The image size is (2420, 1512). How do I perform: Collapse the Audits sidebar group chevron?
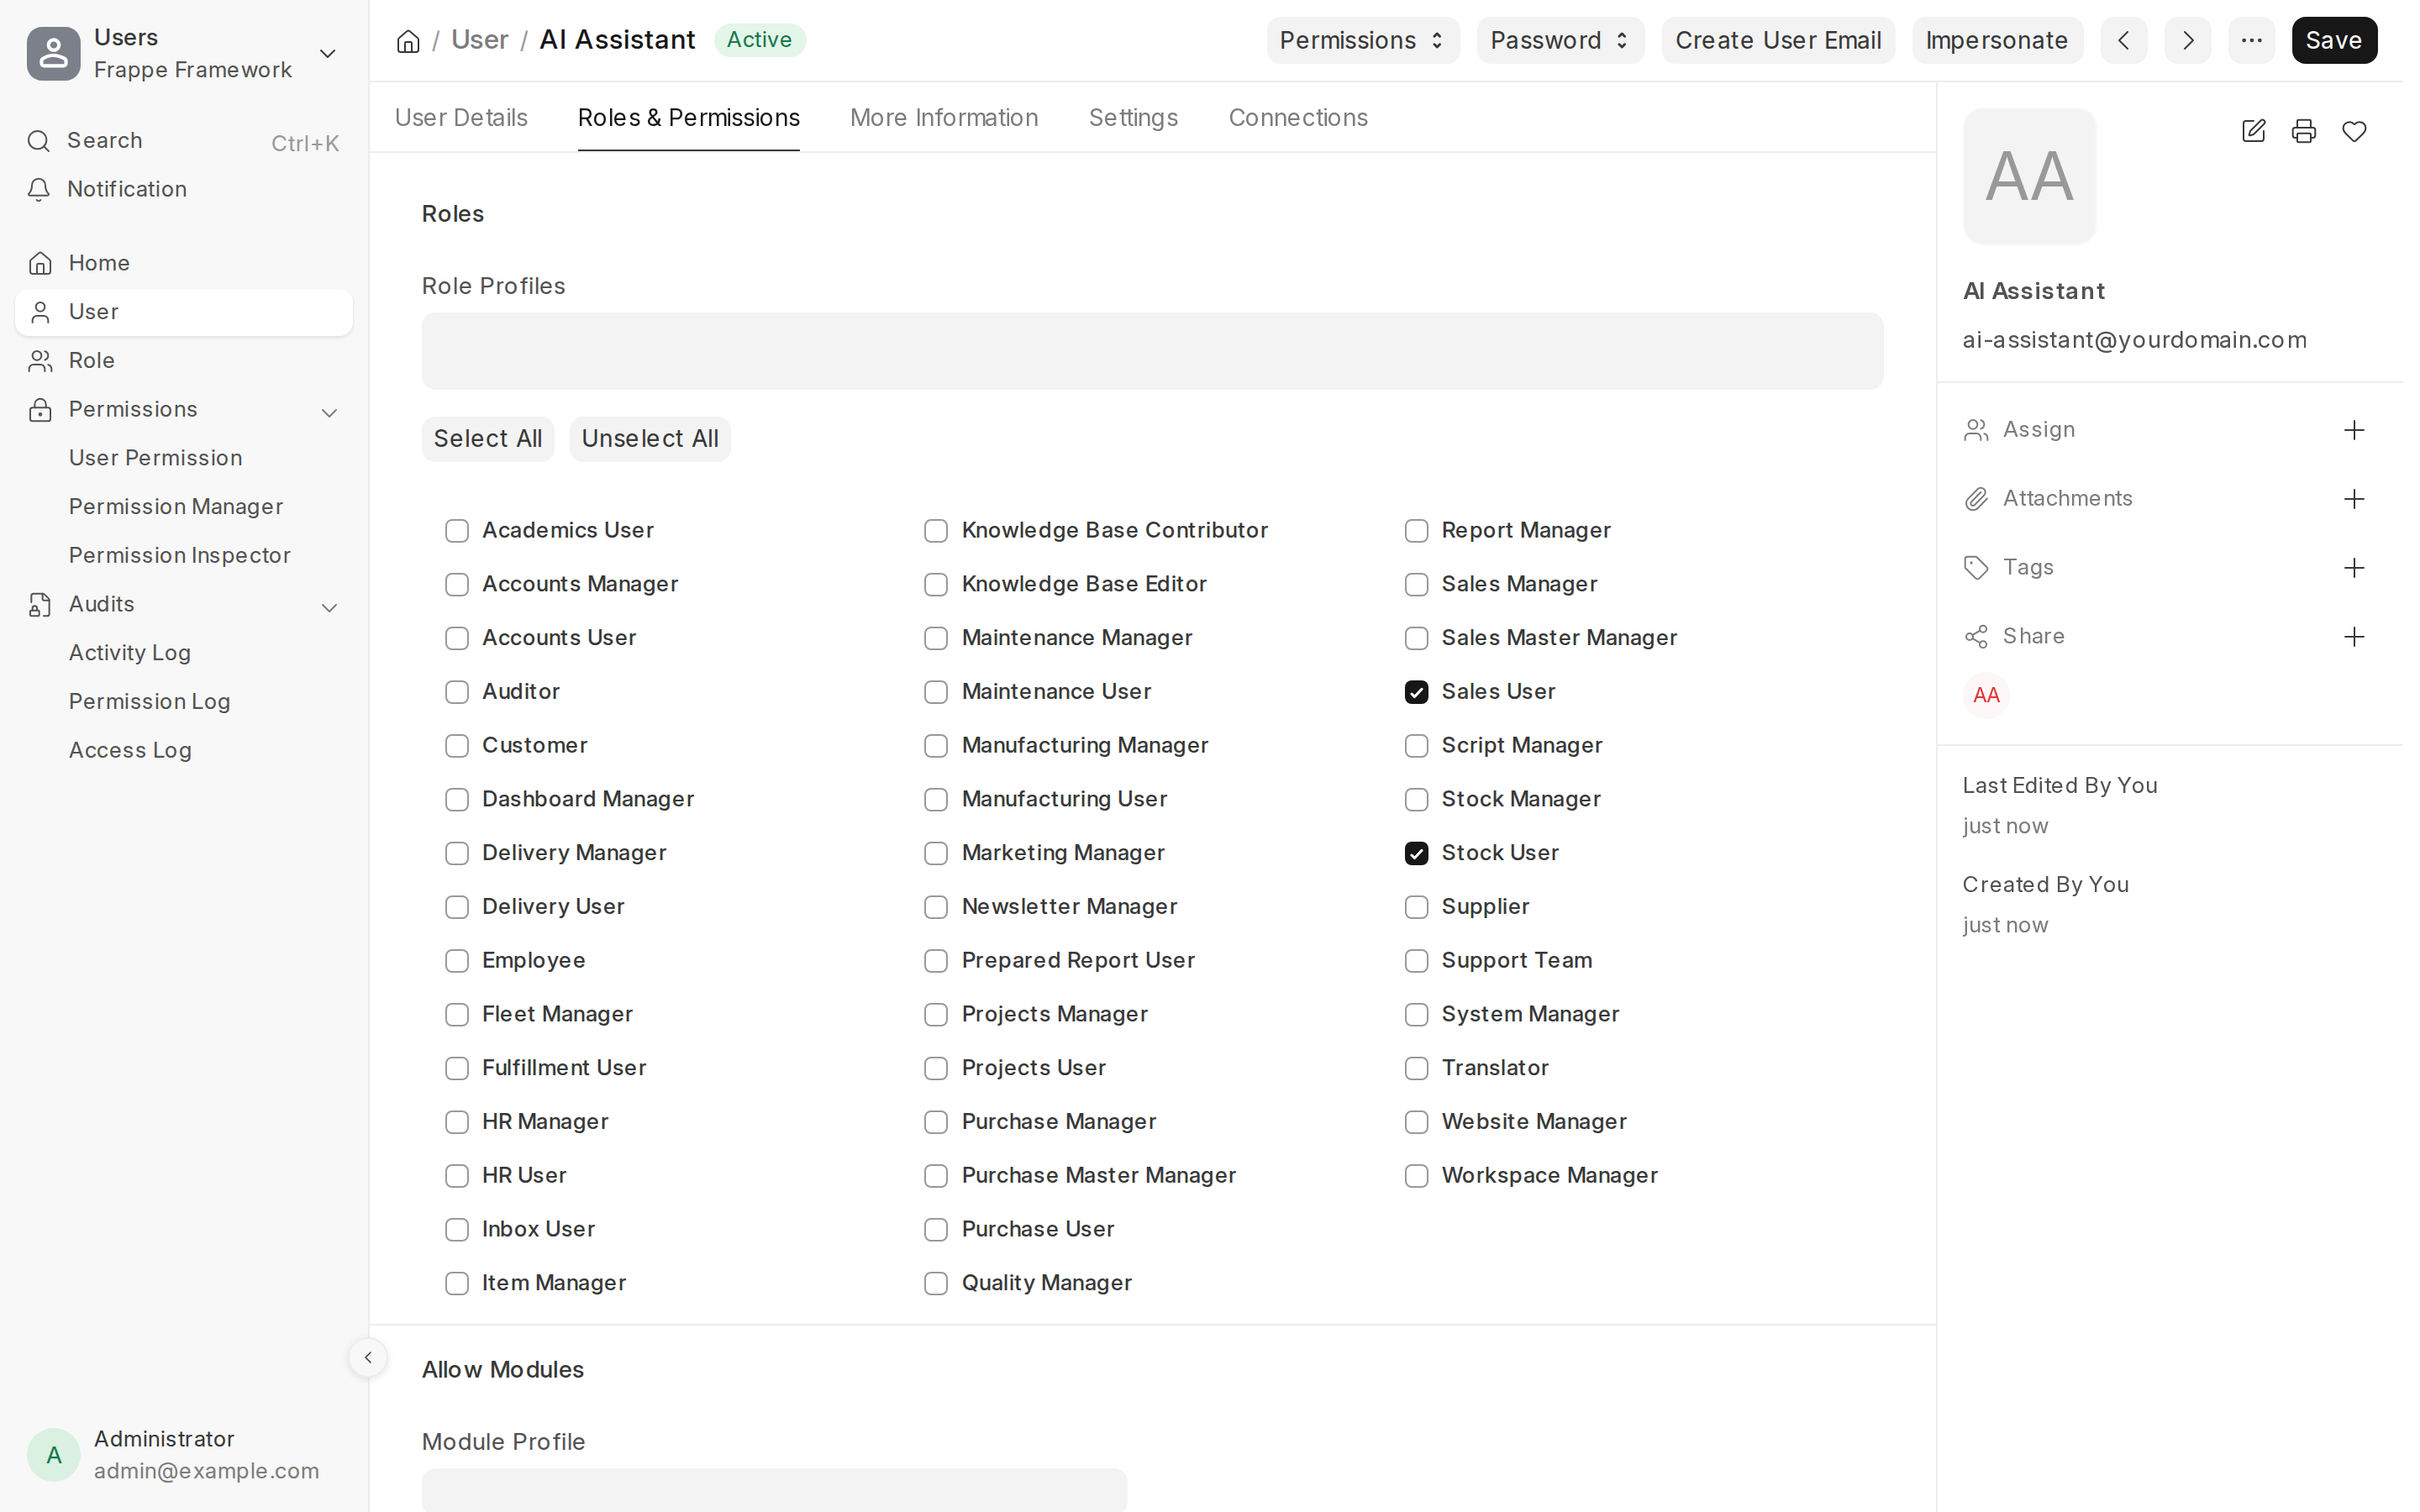coord(329,607)
